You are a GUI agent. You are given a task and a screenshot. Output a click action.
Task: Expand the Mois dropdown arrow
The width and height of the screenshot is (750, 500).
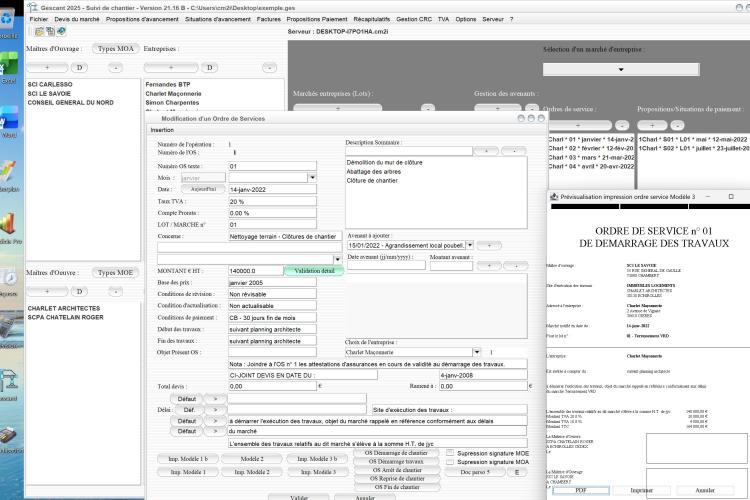pyautogui.click(x=312, y=178)
